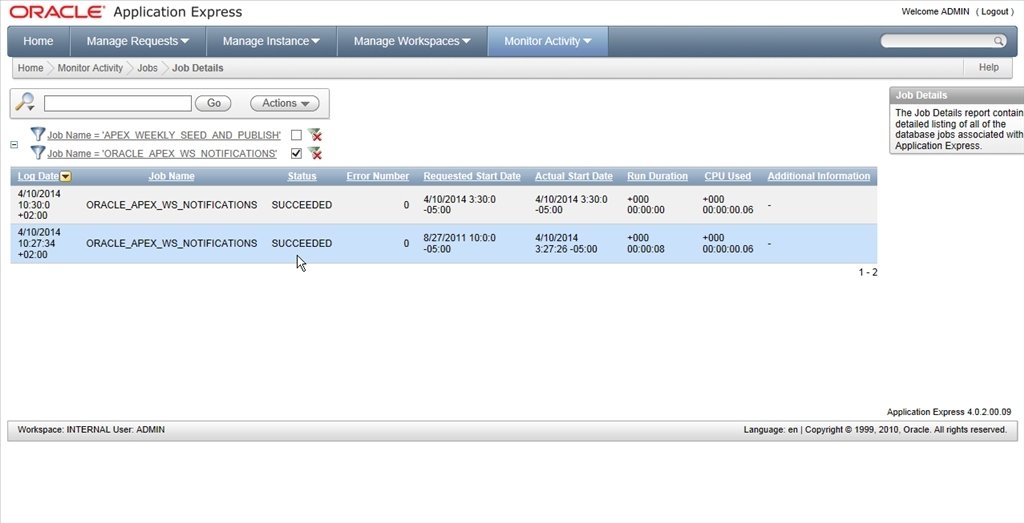Click log date 4/10/2014 10:27:34 cell

coord(39,244)
